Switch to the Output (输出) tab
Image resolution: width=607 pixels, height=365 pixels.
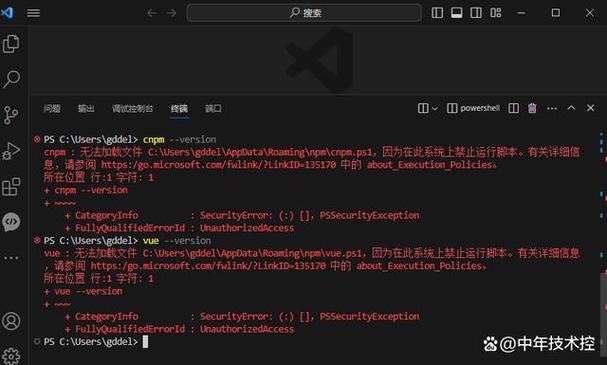[x=86, y=108]
